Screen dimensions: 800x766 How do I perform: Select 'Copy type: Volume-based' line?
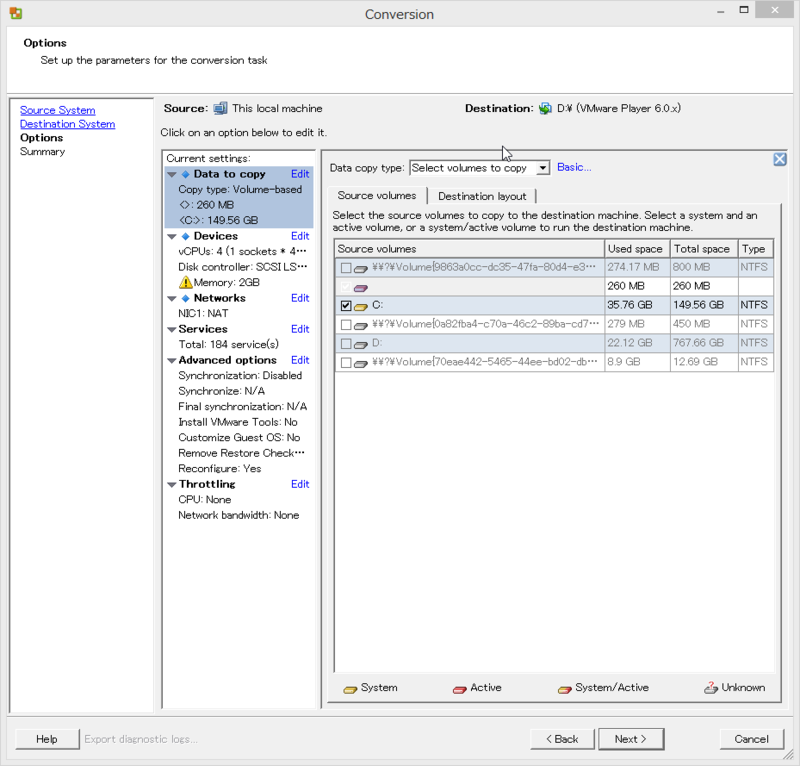click(x=240, y=189)
